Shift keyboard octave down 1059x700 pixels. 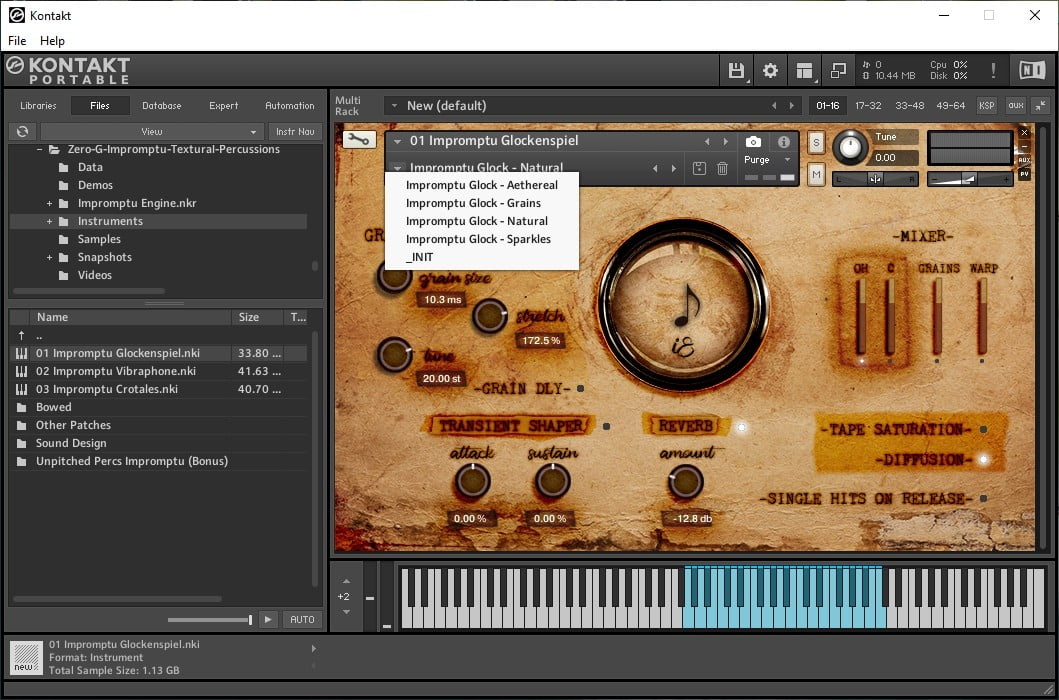point(346,611)
